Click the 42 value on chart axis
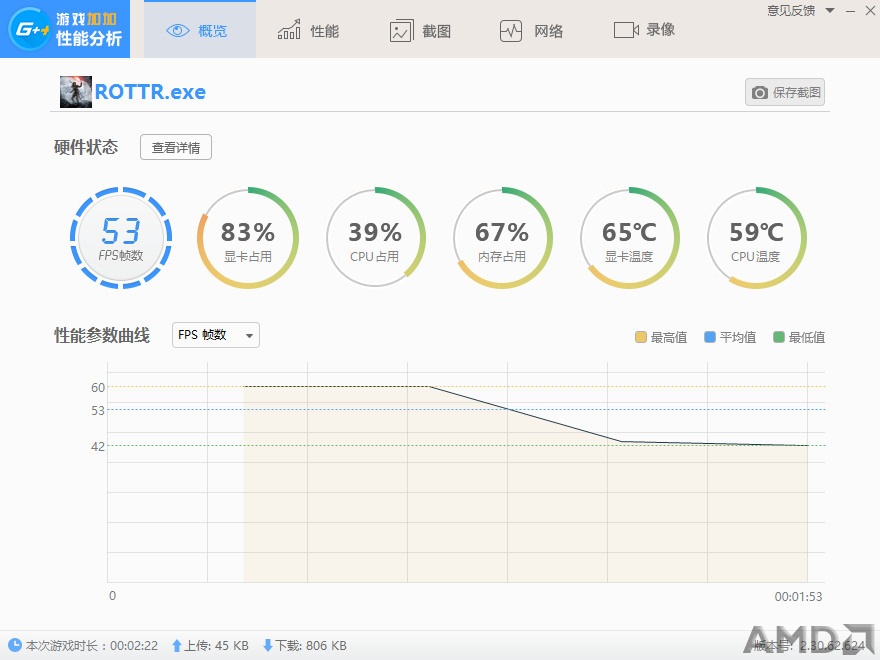The height and width of the screenshot is (660, 880). 98,446
